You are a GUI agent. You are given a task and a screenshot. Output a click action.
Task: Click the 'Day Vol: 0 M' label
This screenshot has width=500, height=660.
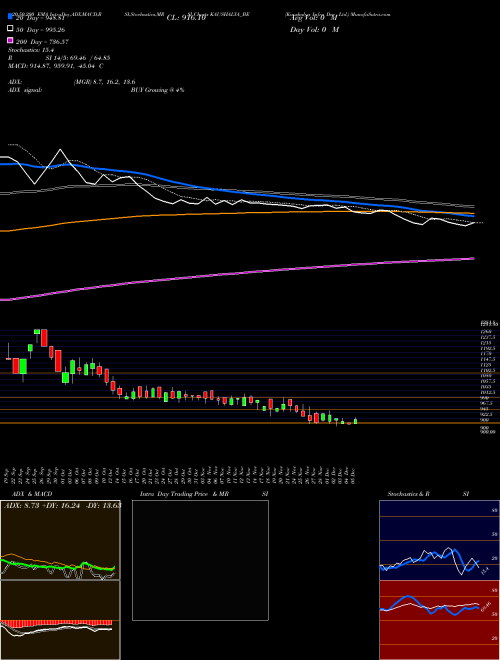(x=314, y=29)
